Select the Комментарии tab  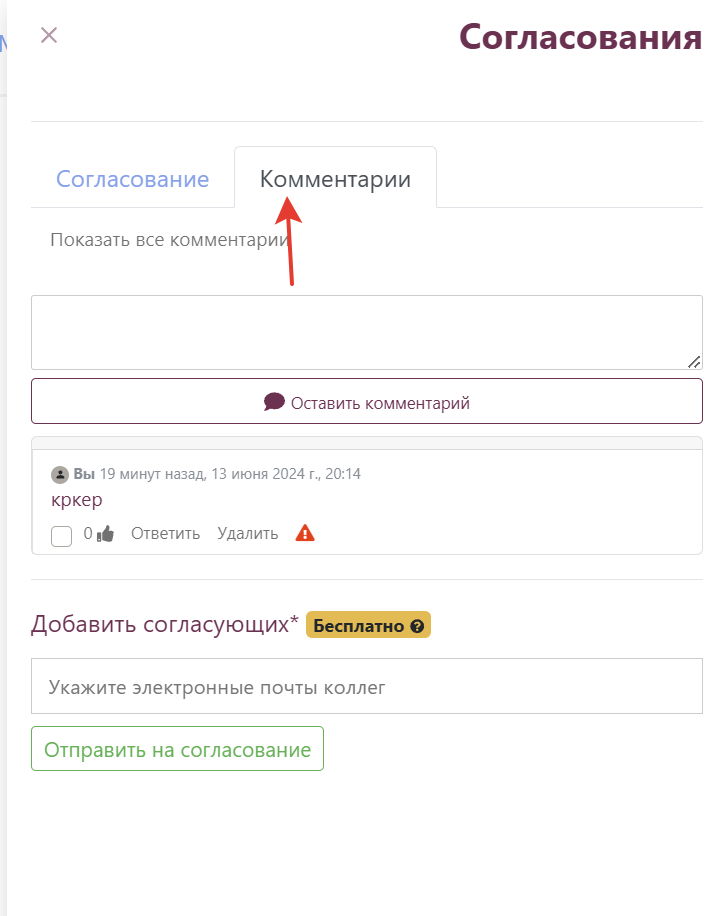pyautogui.click(x=335, y=178)
